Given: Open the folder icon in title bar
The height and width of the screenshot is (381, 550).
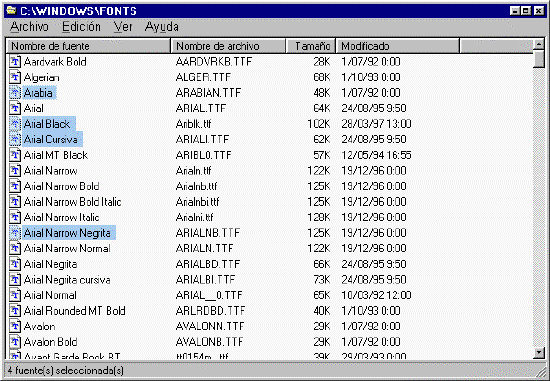Looking at the screenshot, I should [x=11, y=11].
